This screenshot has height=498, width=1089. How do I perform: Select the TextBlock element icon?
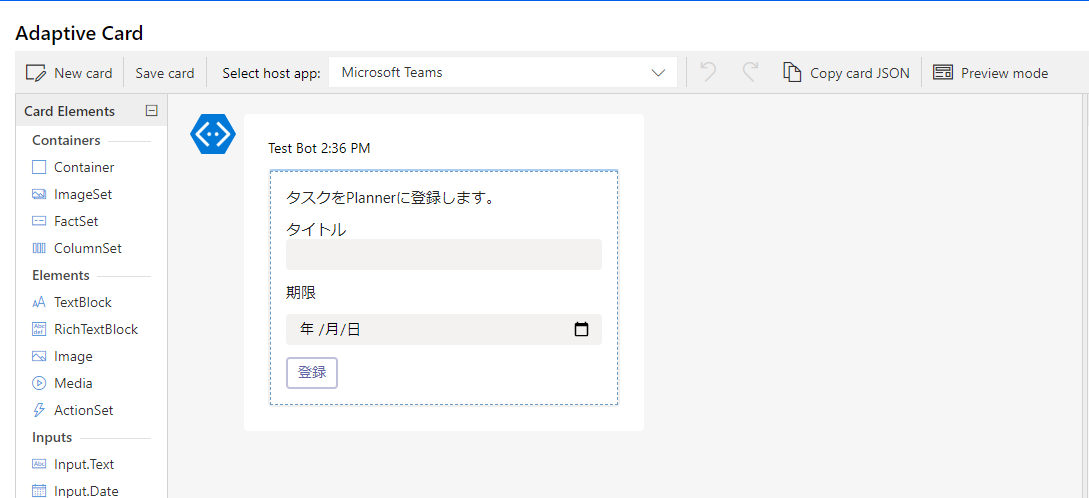pyautogui.click(x=39, y=302)
